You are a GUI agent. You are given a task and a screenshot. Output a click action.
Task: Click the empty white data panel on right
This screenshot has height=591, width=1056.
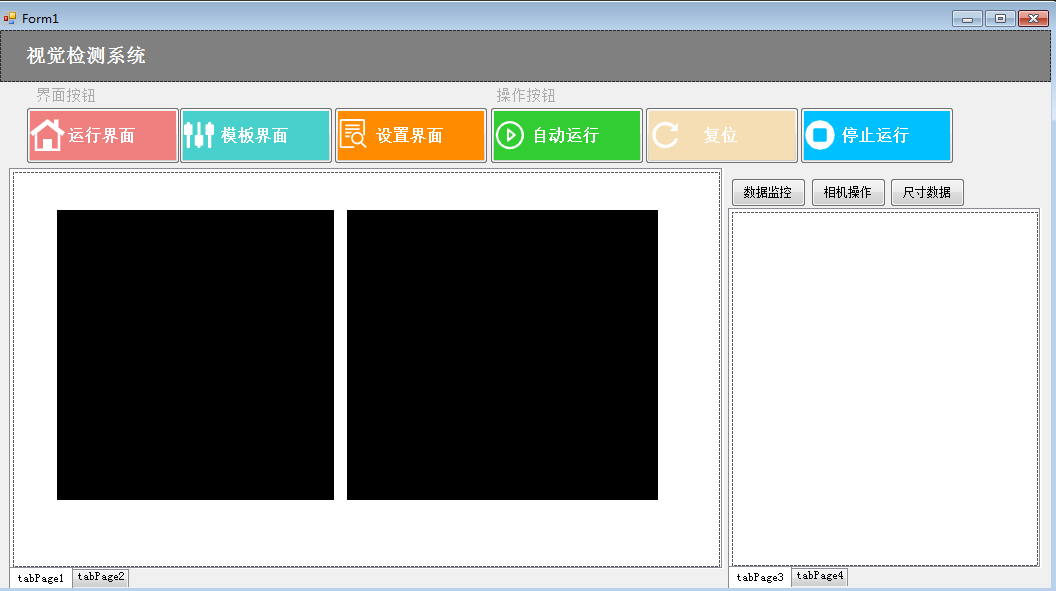point(885,388)
